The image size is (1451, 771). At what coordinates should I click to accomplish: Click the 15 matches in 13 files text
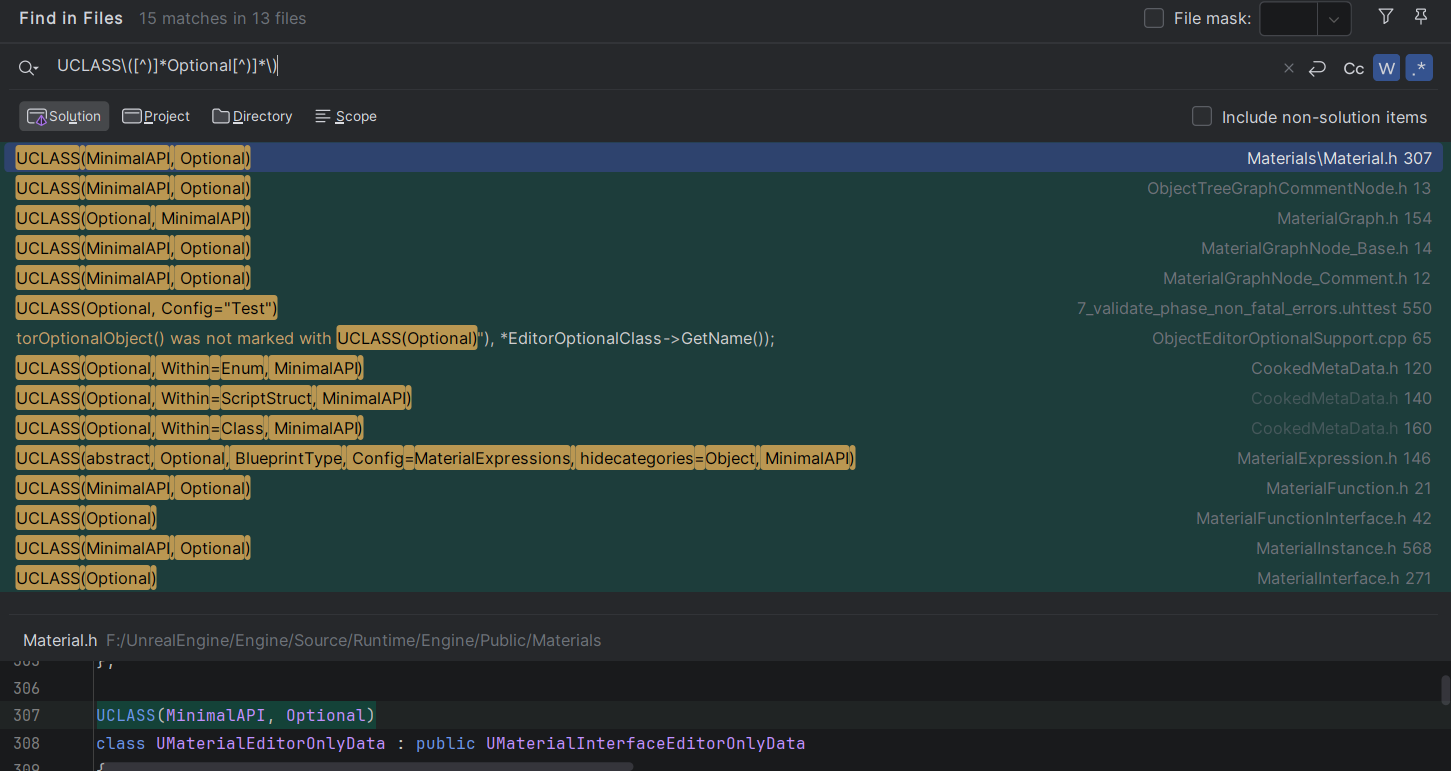pos(223,18)
